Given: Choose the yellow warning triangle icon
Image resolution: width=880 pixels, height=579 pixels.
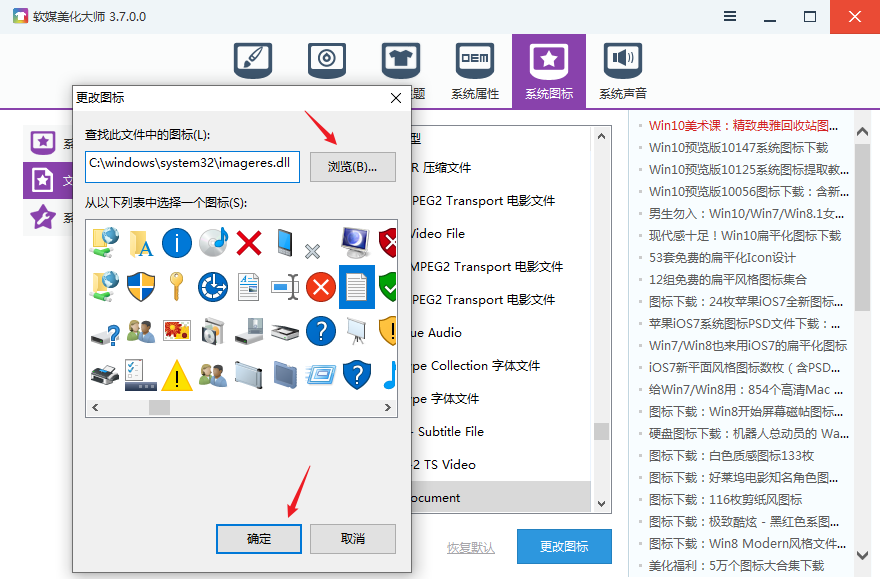Looking at the screenshot, I should (176, 375).
